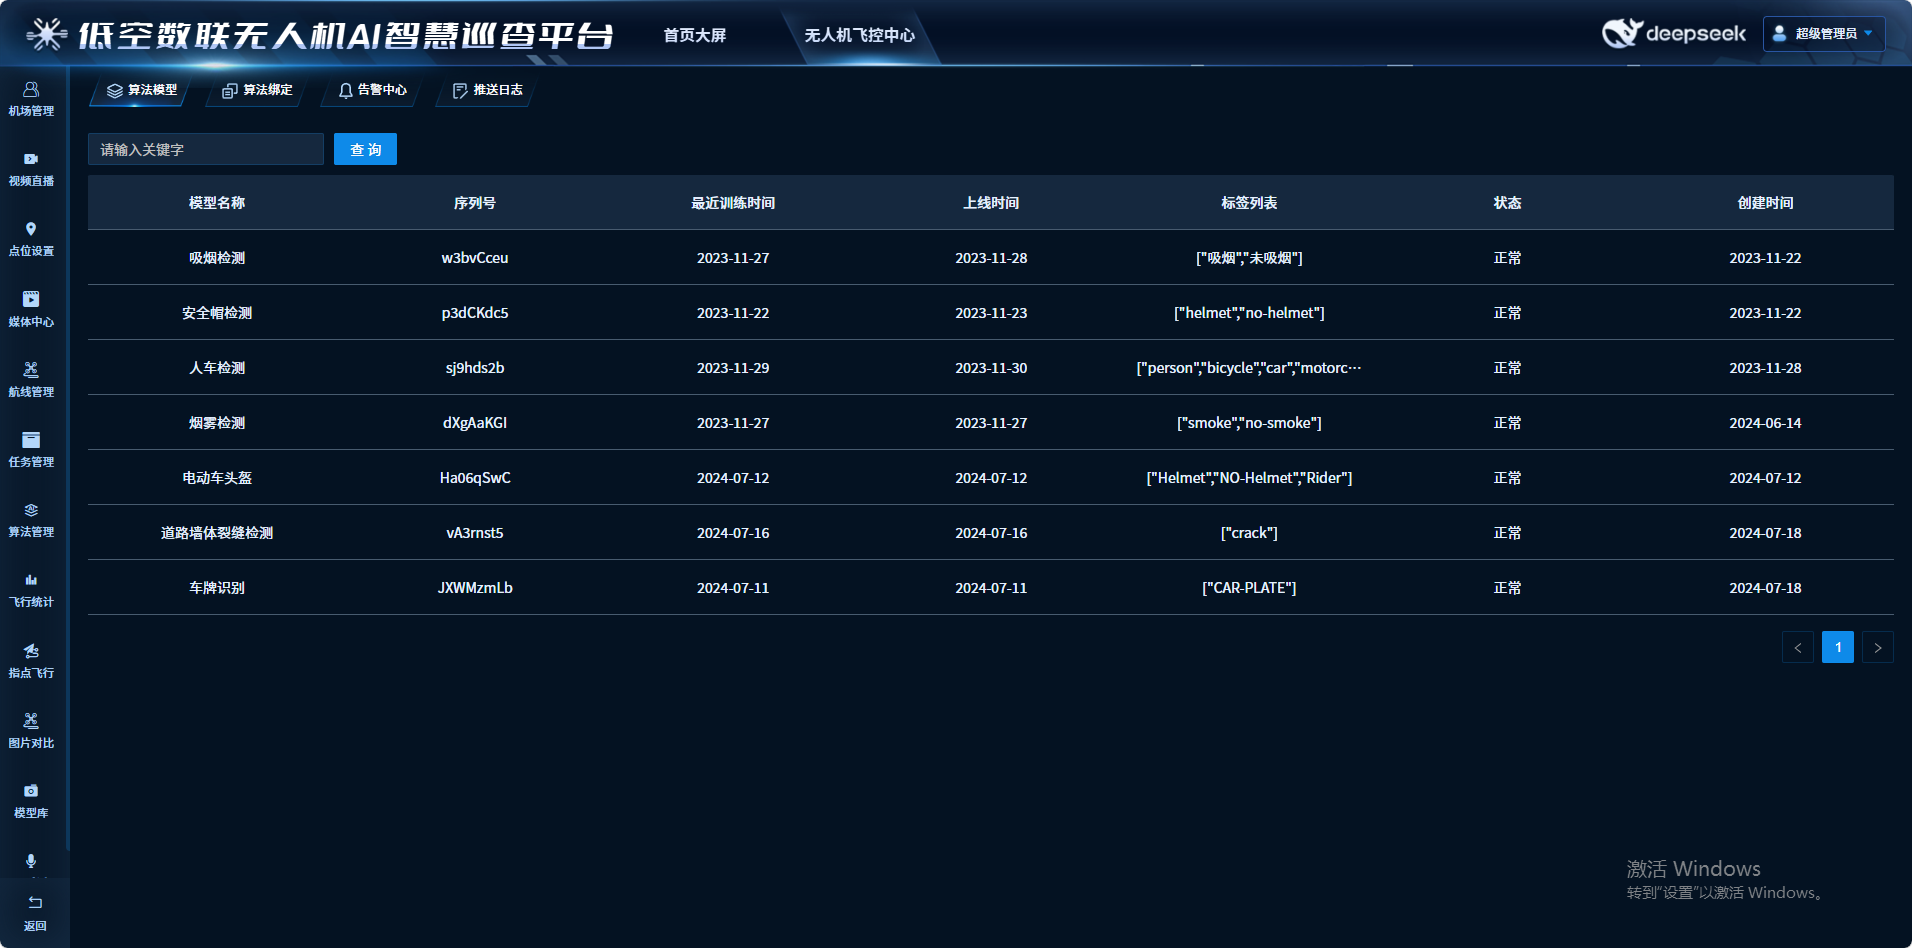
Task: Click serial number w3bvCceu
Action: point(475,258)
